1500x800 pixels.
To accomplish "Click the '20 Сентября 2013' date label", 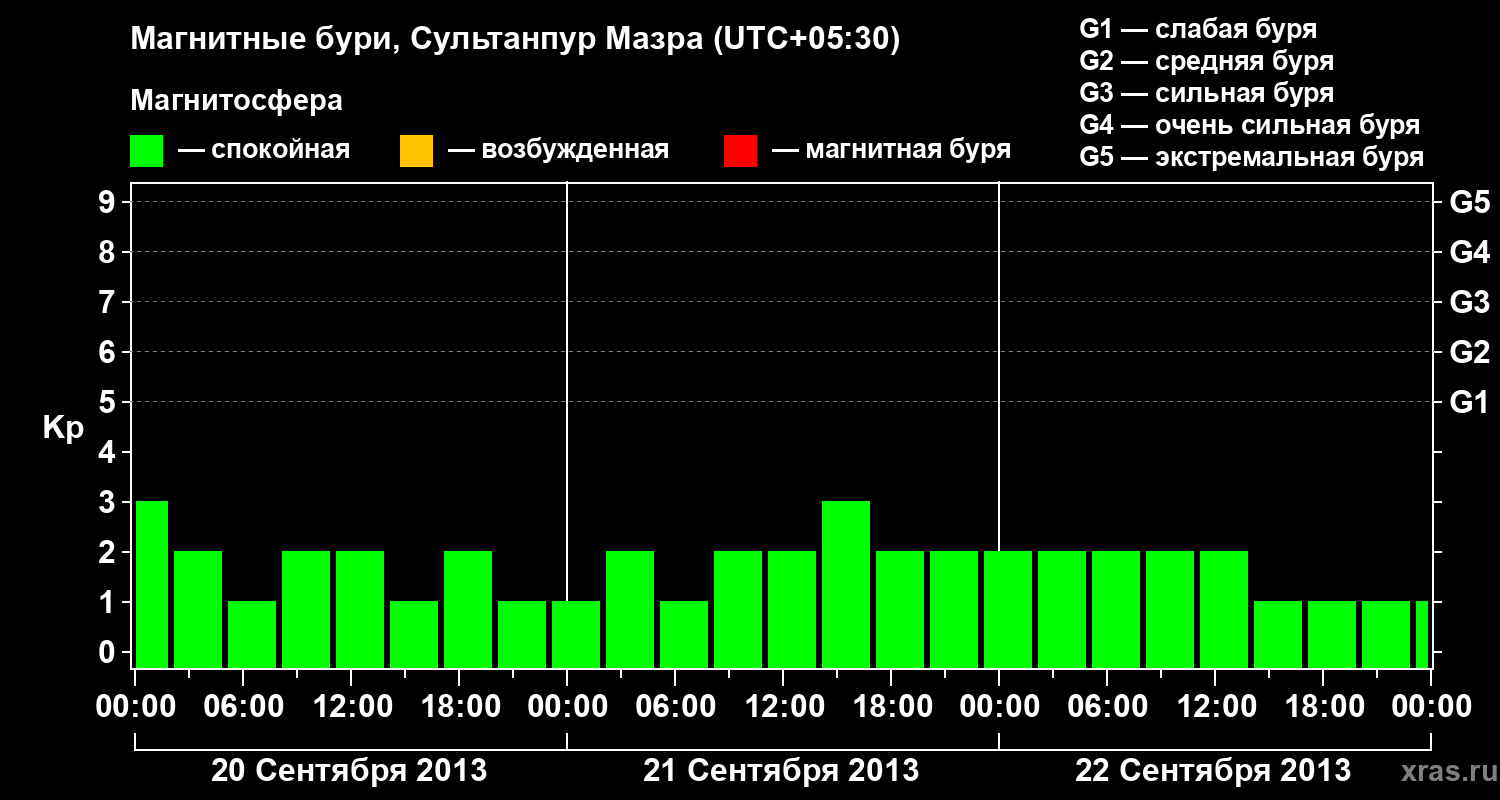I will click(349, 770).
